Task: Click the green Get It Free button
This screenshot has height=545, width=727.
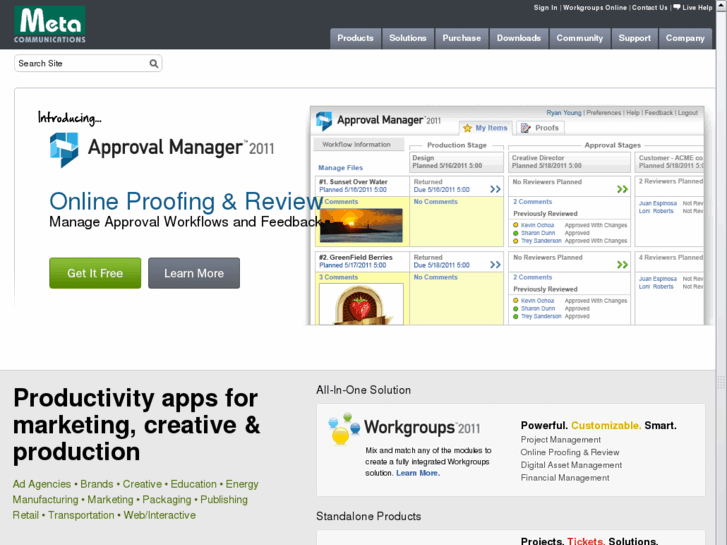Action: [x=95, y=273]
